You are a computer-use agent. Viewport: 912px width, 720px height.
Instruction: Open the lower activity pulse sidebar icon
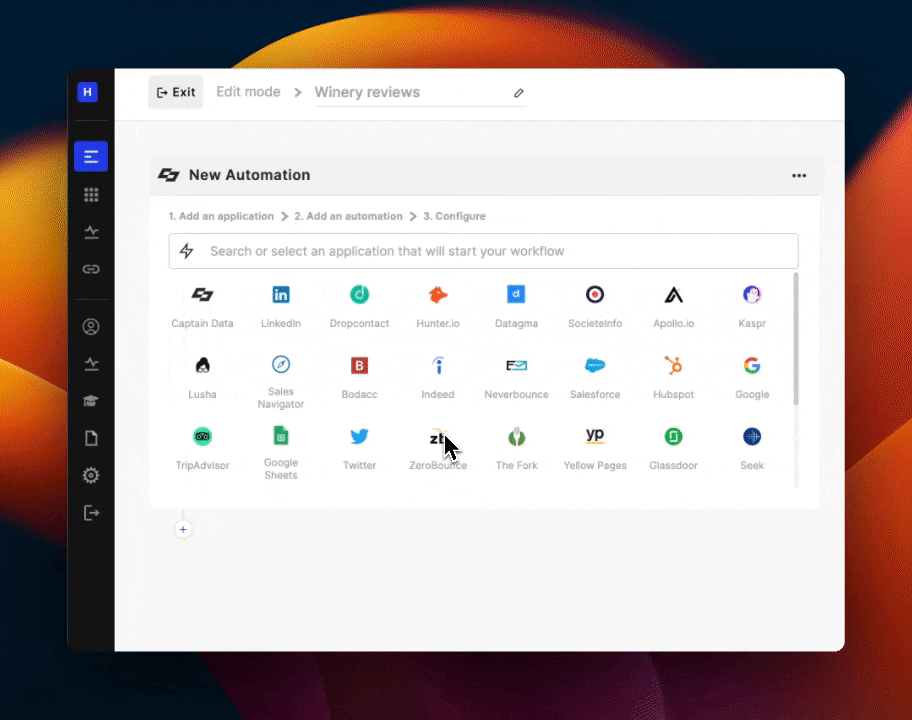(x=91, y=364)
